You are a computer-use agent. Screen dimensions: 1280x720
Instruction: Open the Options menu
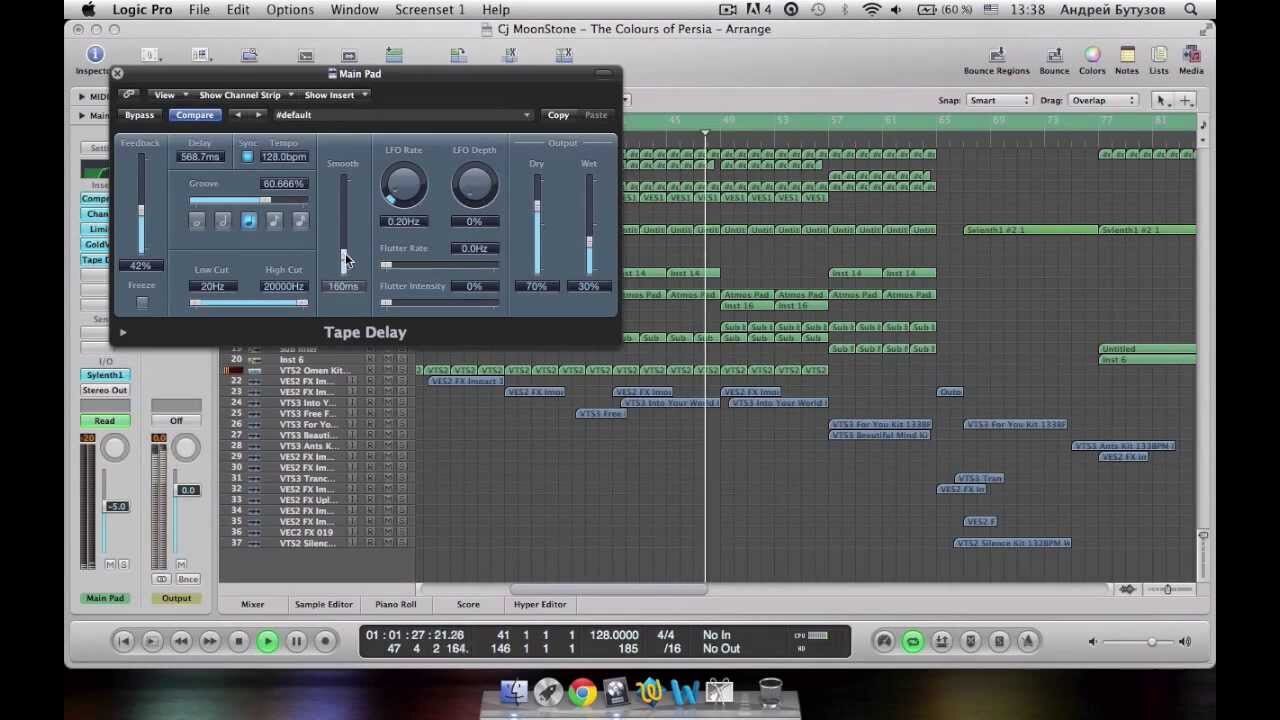290,9
